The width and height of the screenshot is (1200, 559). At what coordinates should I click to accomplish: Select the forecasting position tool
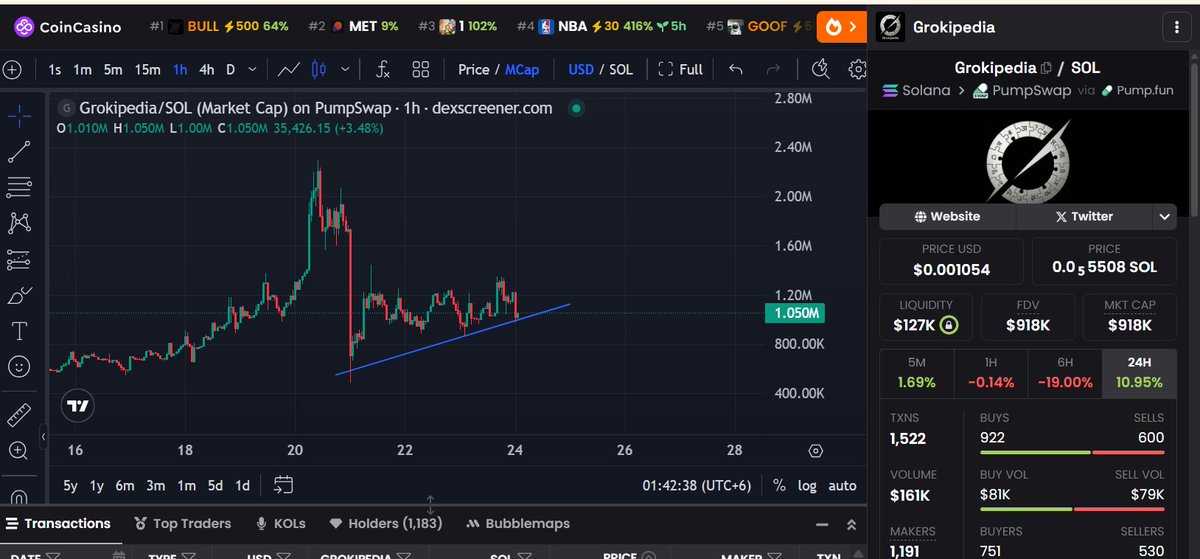[19, 259]
